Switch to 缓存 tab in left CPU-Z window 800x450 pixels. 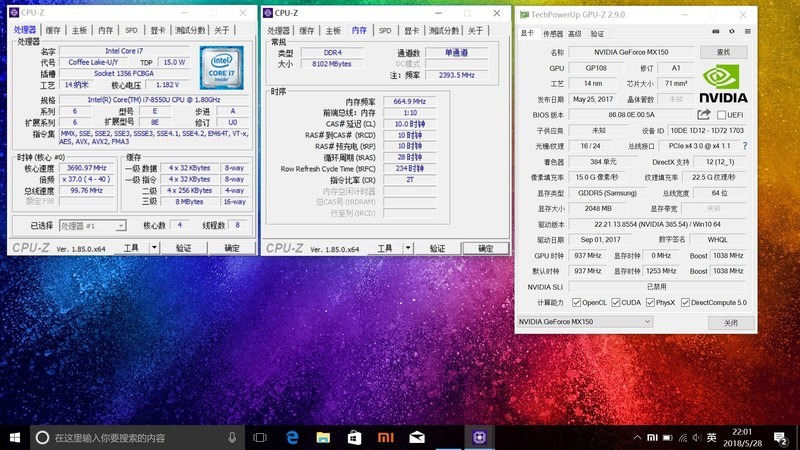[x=53, y=30]
